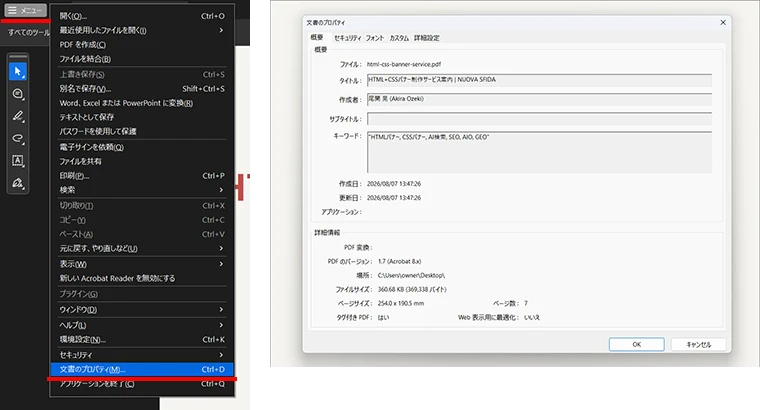Activate the text box tool
This screenshot has width=760, height=410.
click(x=18, y=161)
